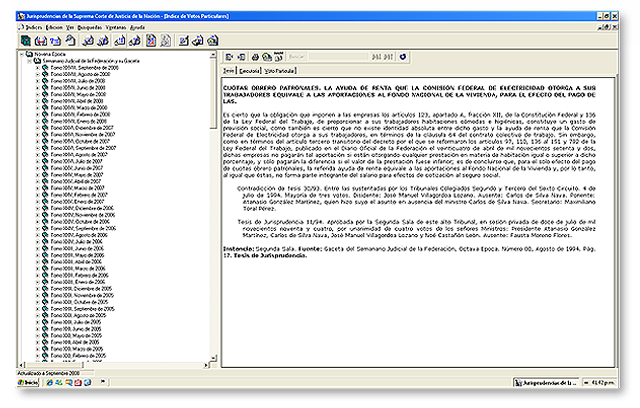Expand the Enero de 2007 tomo

38,202
